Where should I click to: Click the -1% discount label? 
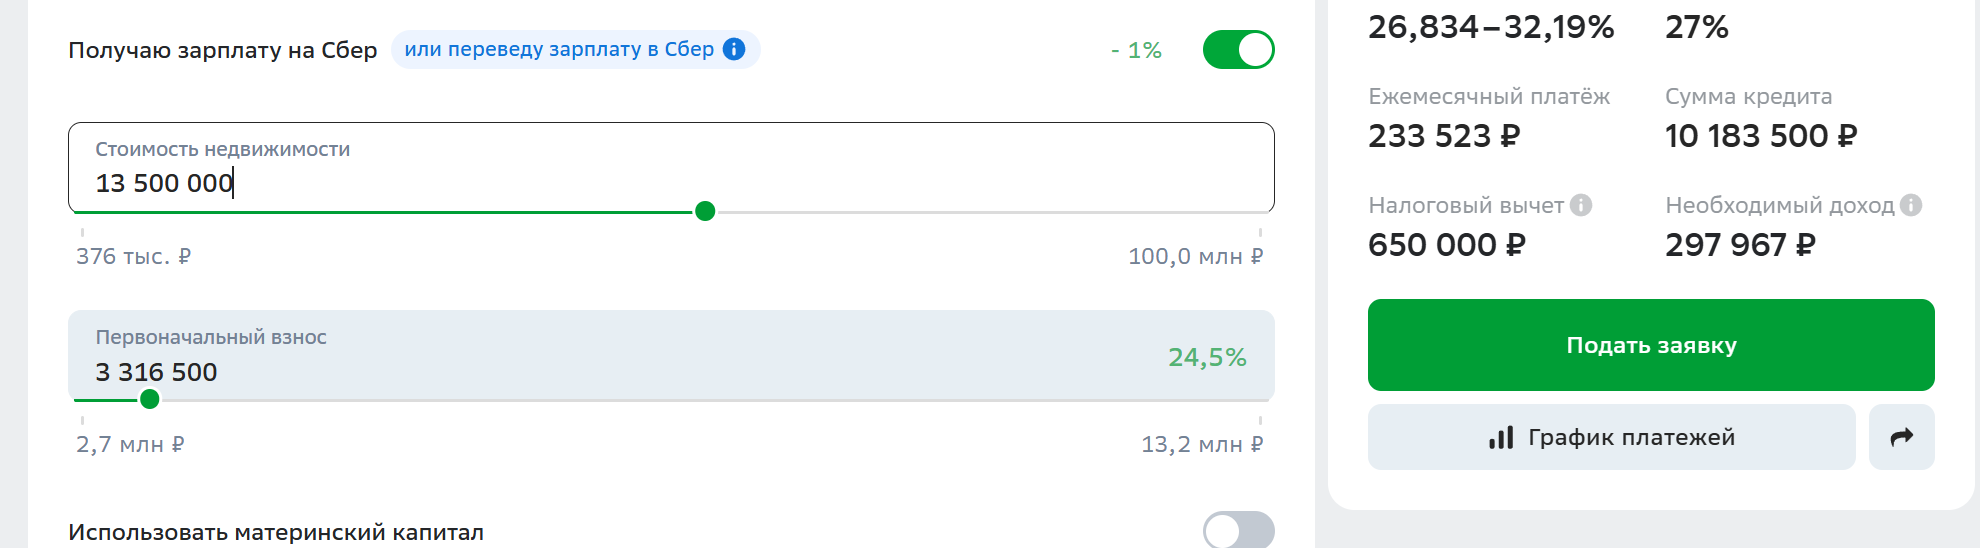(x=1136, y=50)
